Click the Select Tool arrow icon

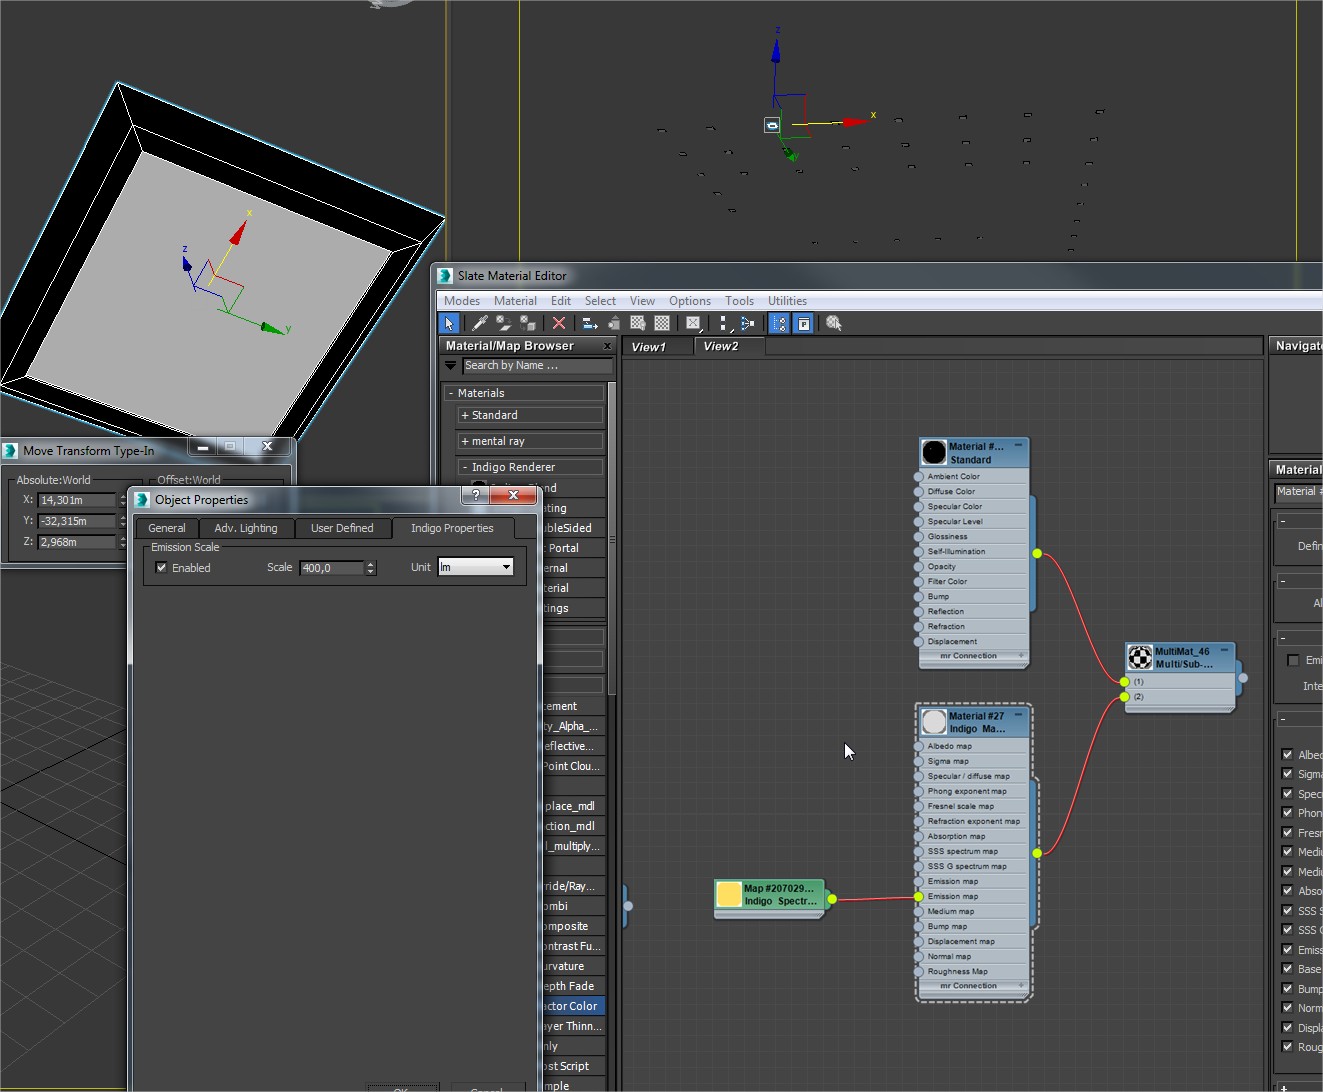coord(449,323)
